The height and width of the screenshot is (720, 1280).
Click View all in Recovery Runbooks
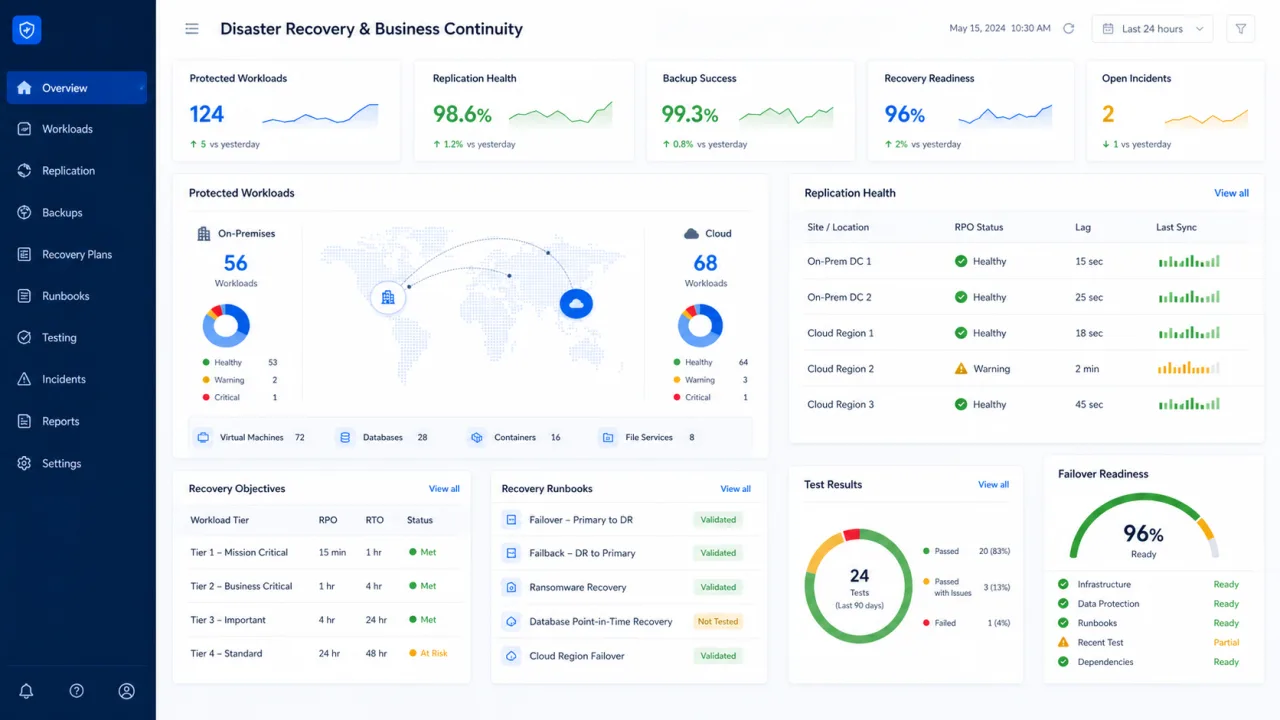pyautogui.click(x=735, y=489)
